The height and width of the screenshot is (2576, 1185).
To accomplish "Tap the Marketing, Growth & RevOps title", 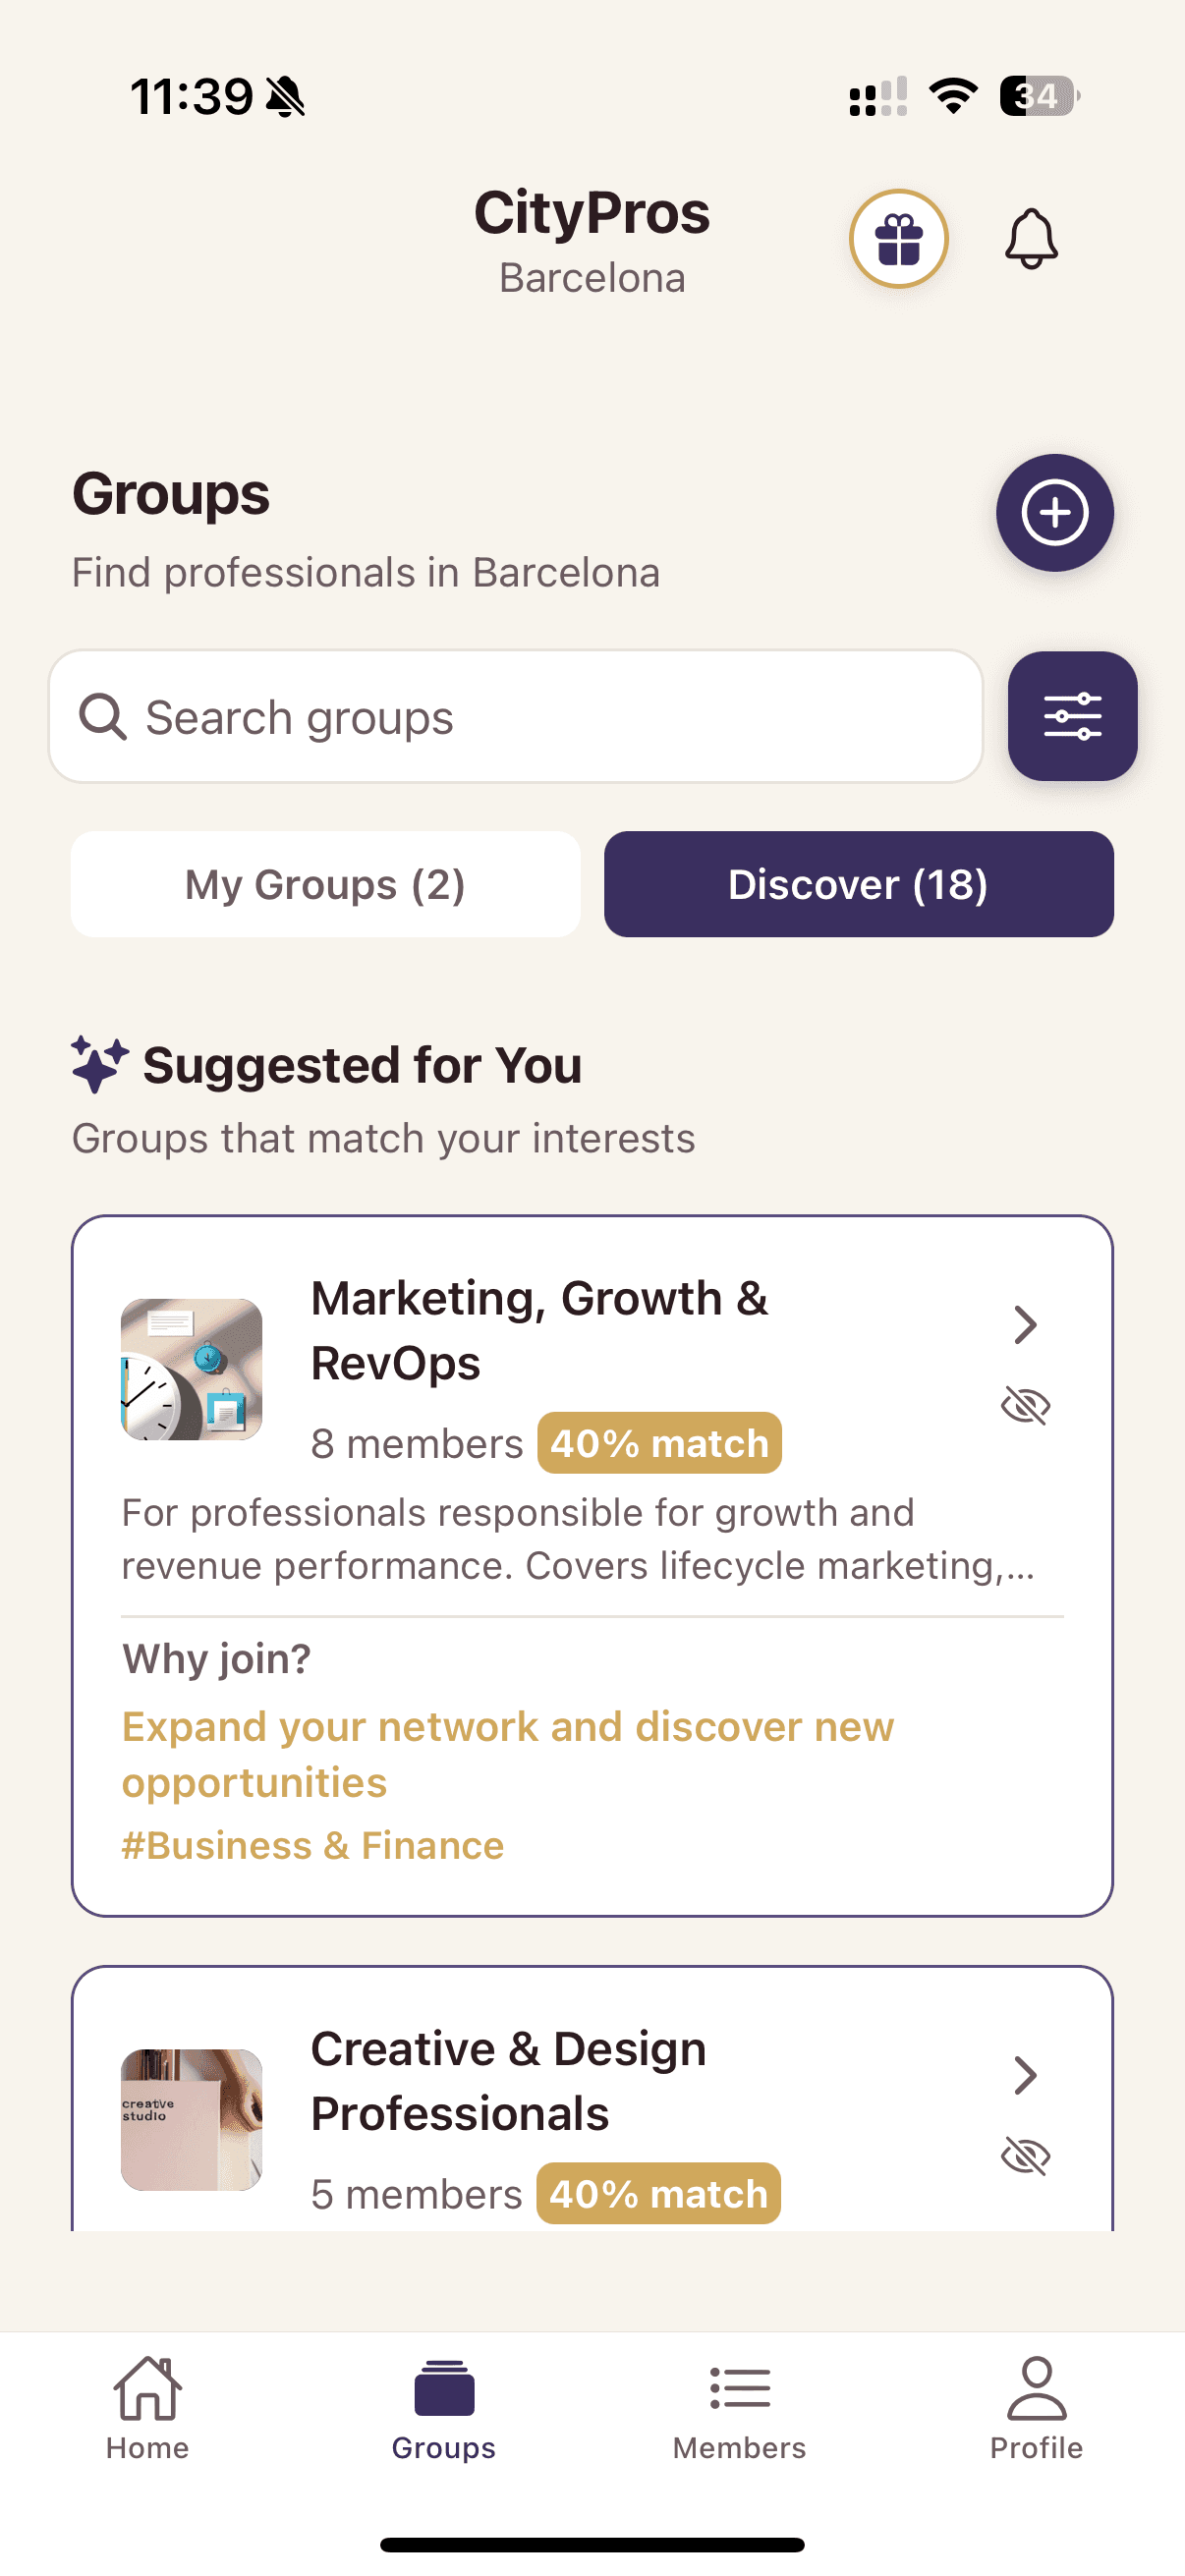I will (x=539, y=1330).
